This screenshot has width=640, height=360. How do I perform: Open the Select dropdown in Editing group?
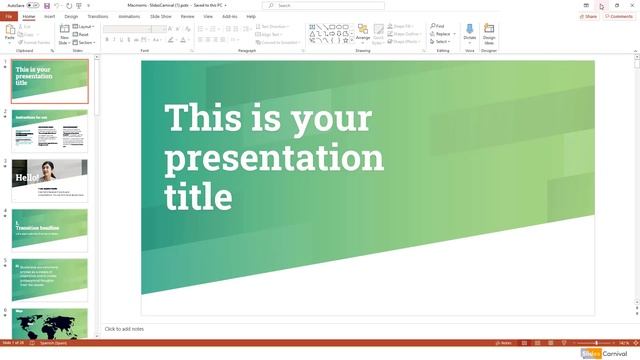(x=440, y=42)
